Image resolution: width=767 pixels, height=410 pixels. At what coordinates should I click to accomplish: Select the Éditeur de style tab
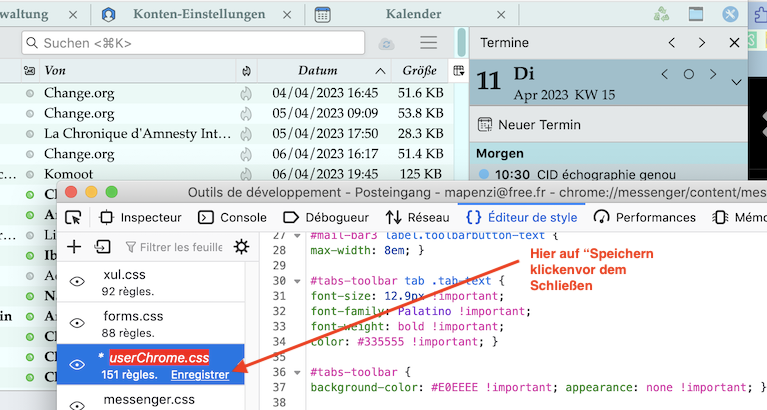coord(521,217)
